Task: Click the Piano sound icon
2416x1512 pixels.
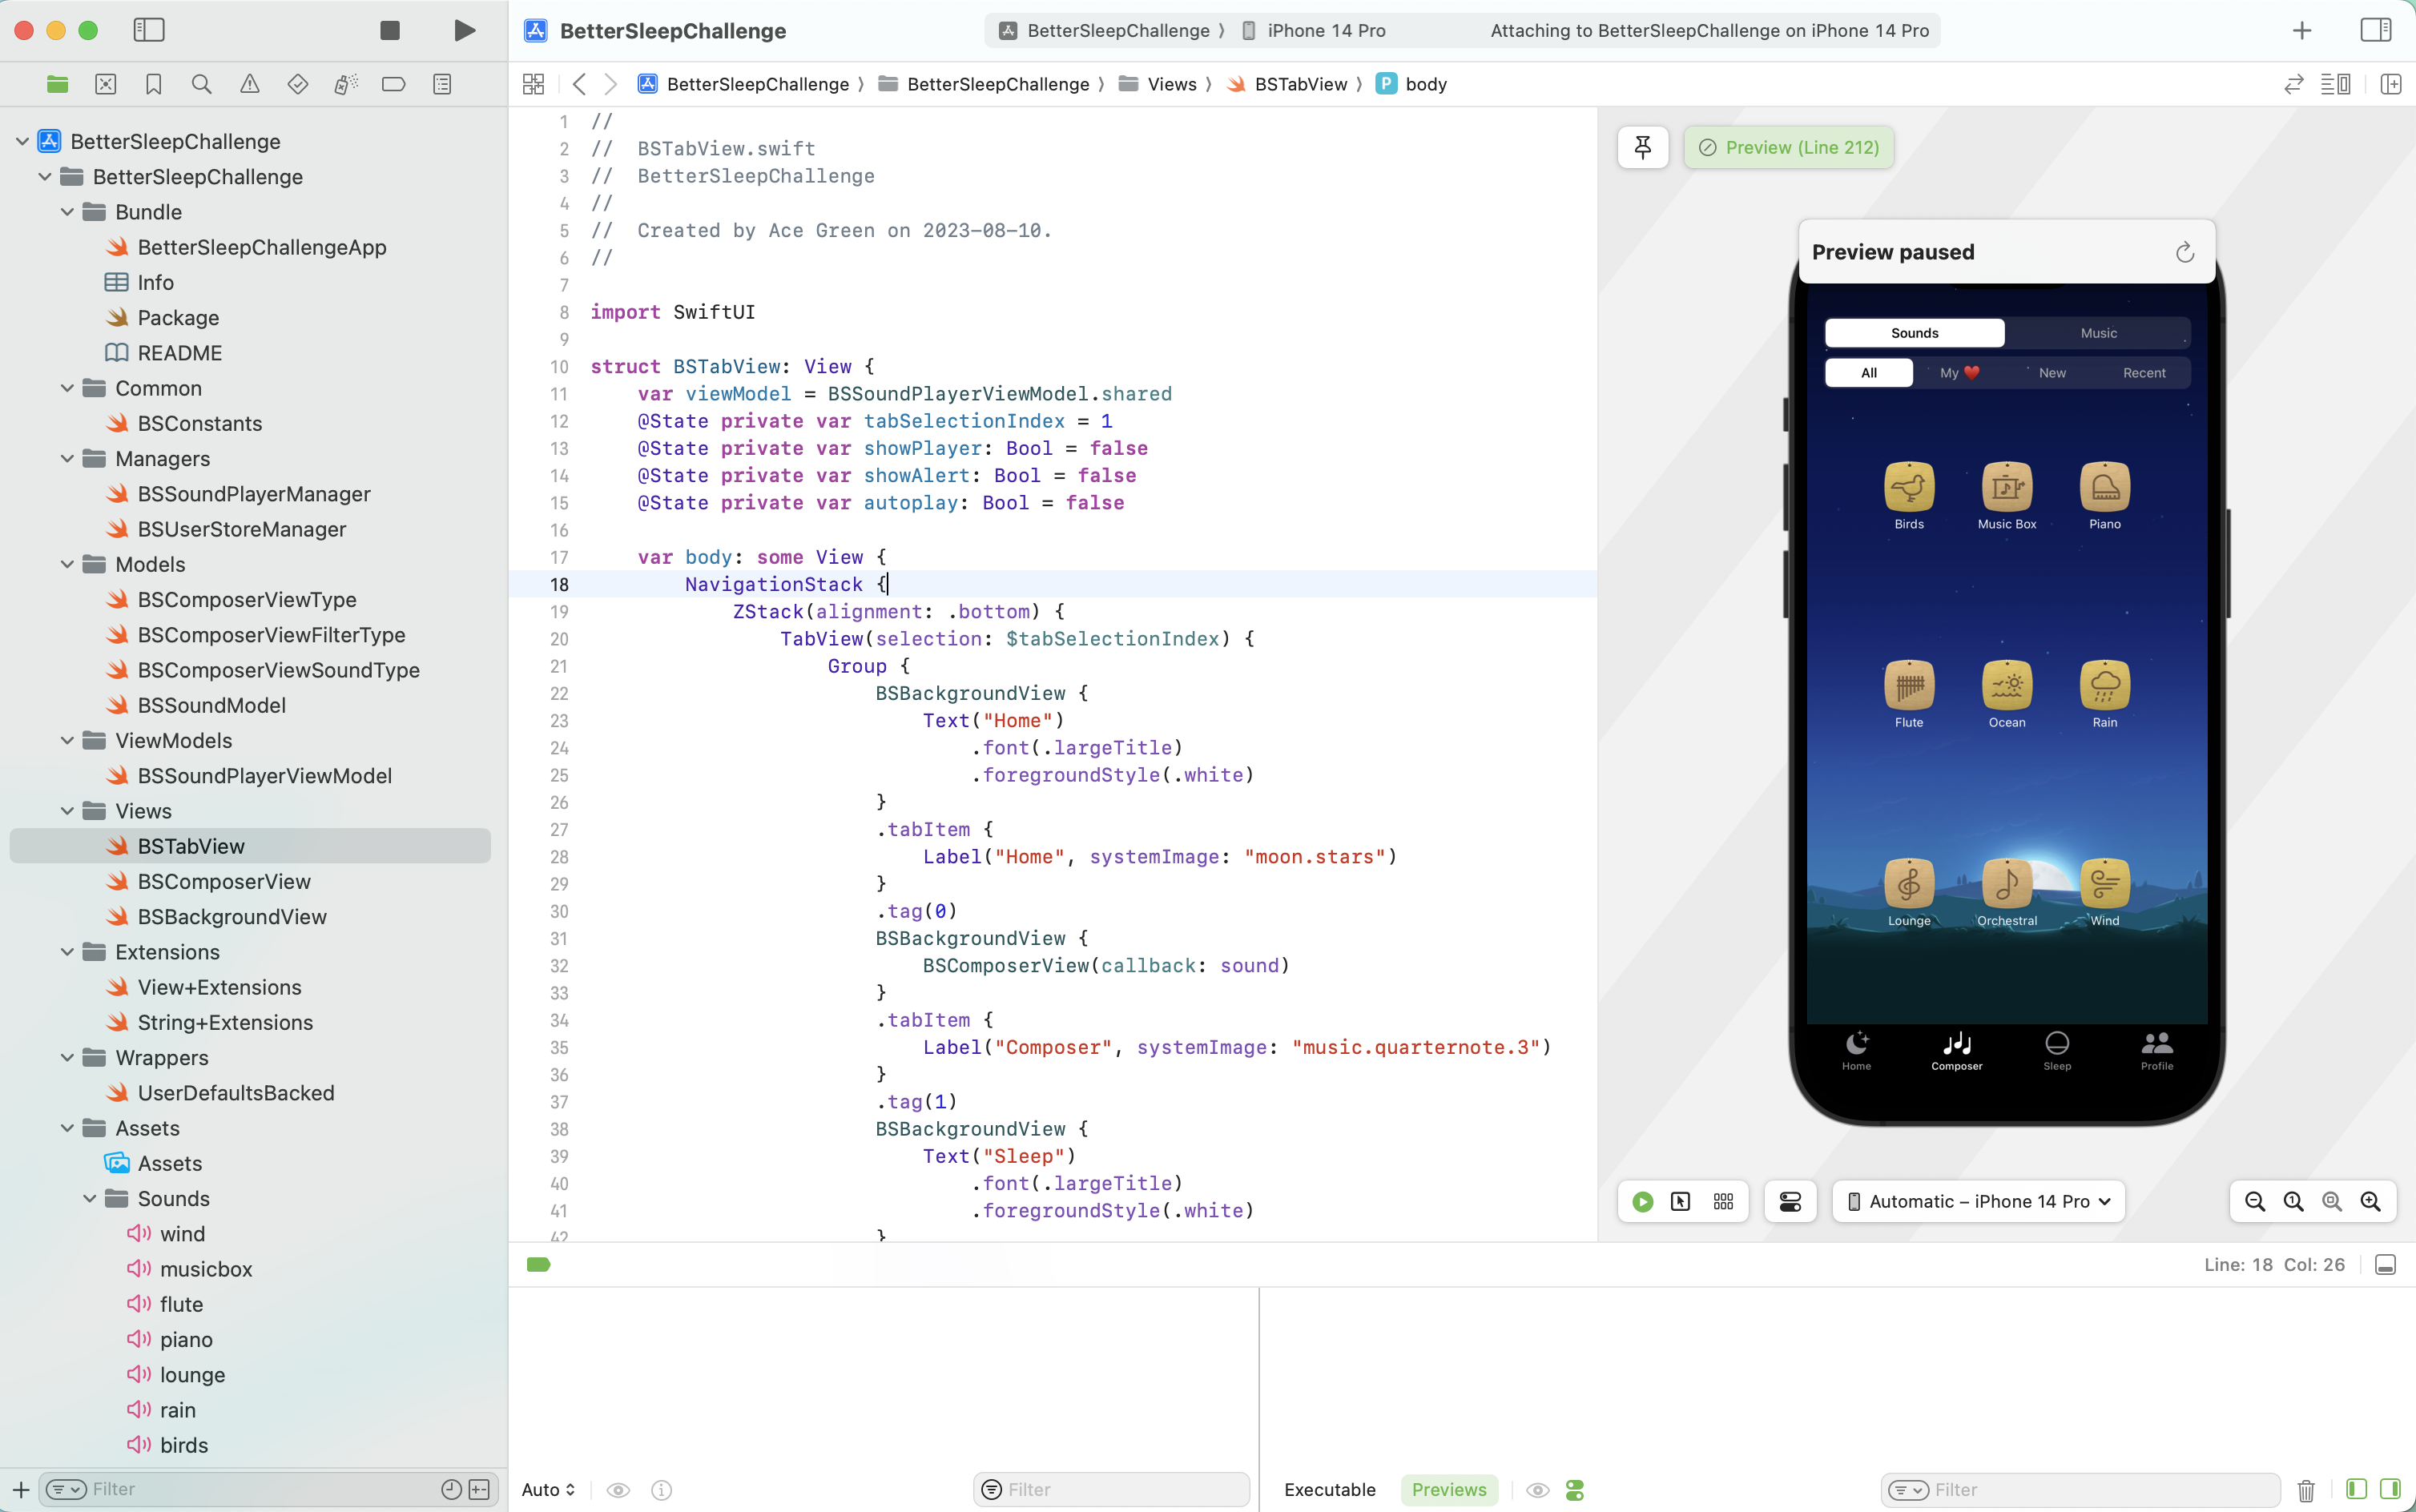Action: coord(2104,486)
